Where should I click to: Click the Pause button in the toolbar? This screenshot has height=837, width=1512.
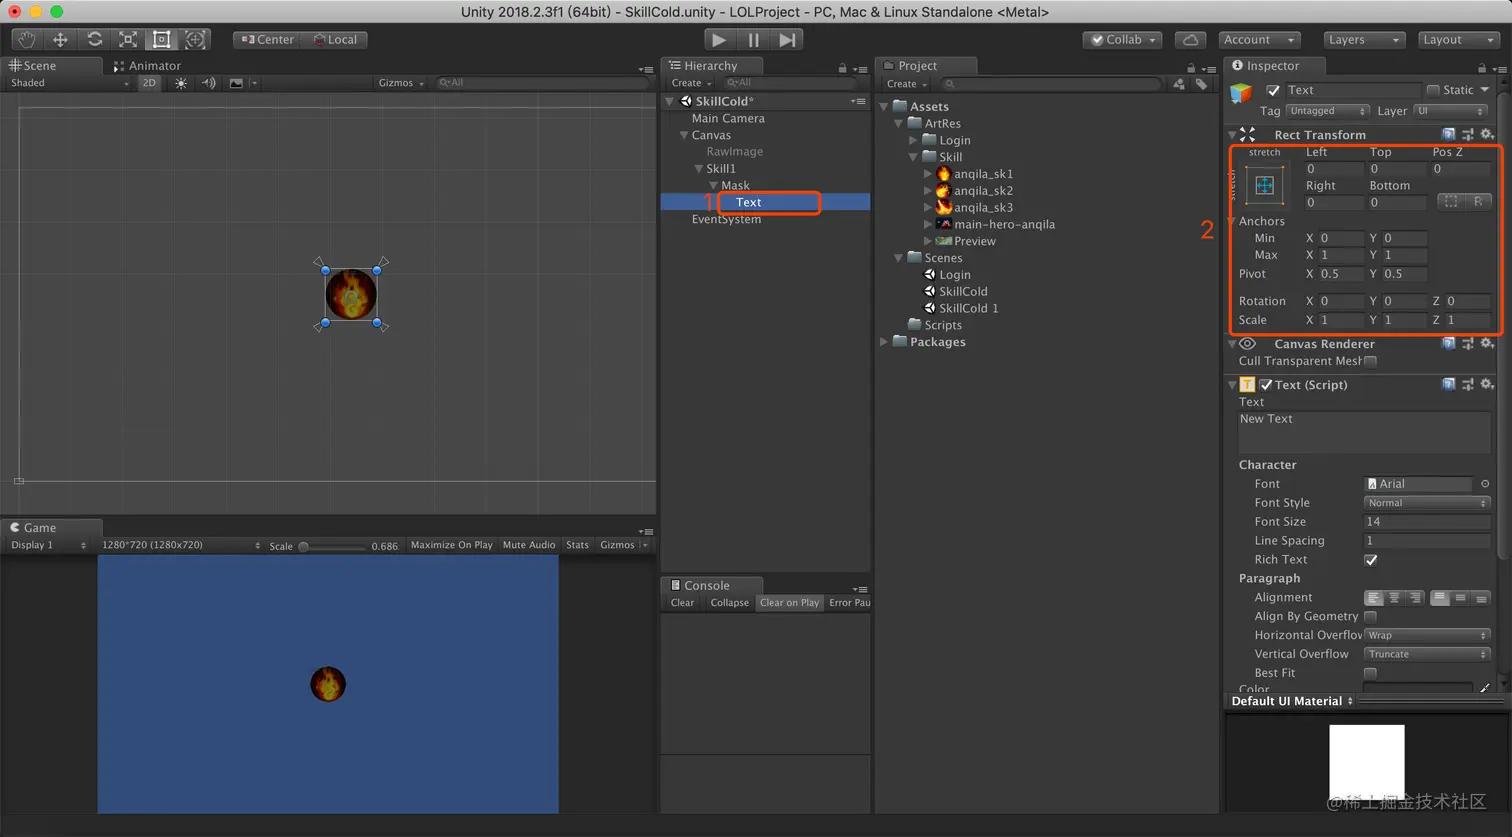click(753, 40)
